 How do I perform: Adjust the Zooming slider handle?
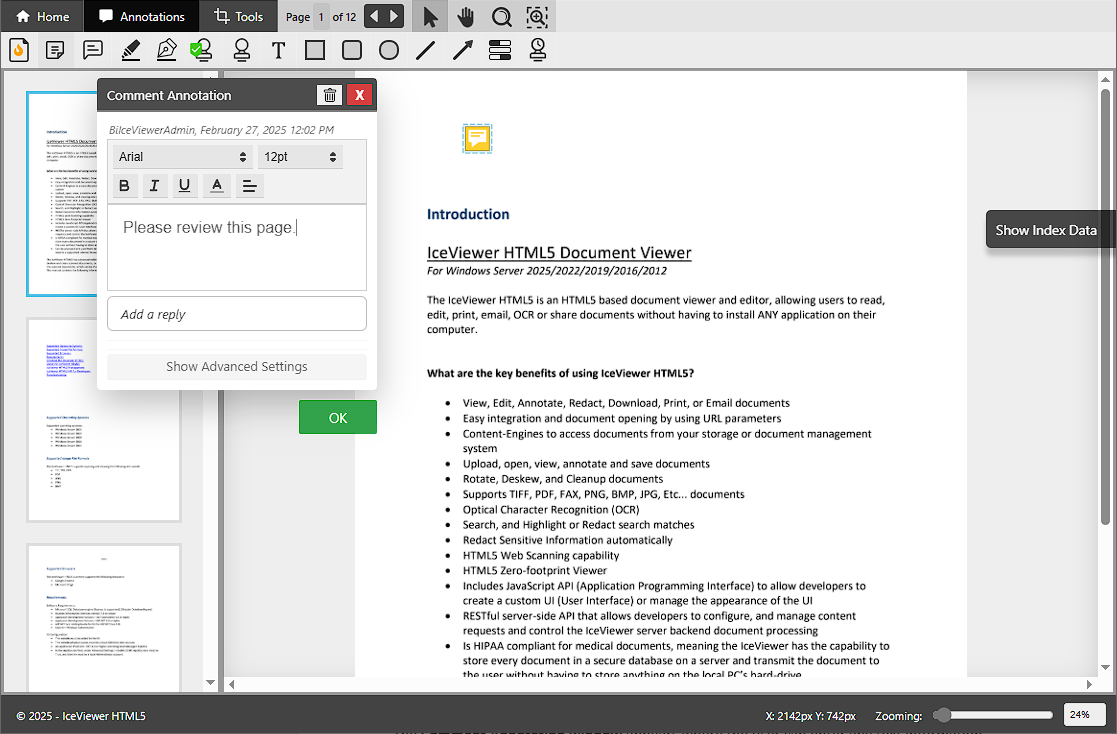941,715
